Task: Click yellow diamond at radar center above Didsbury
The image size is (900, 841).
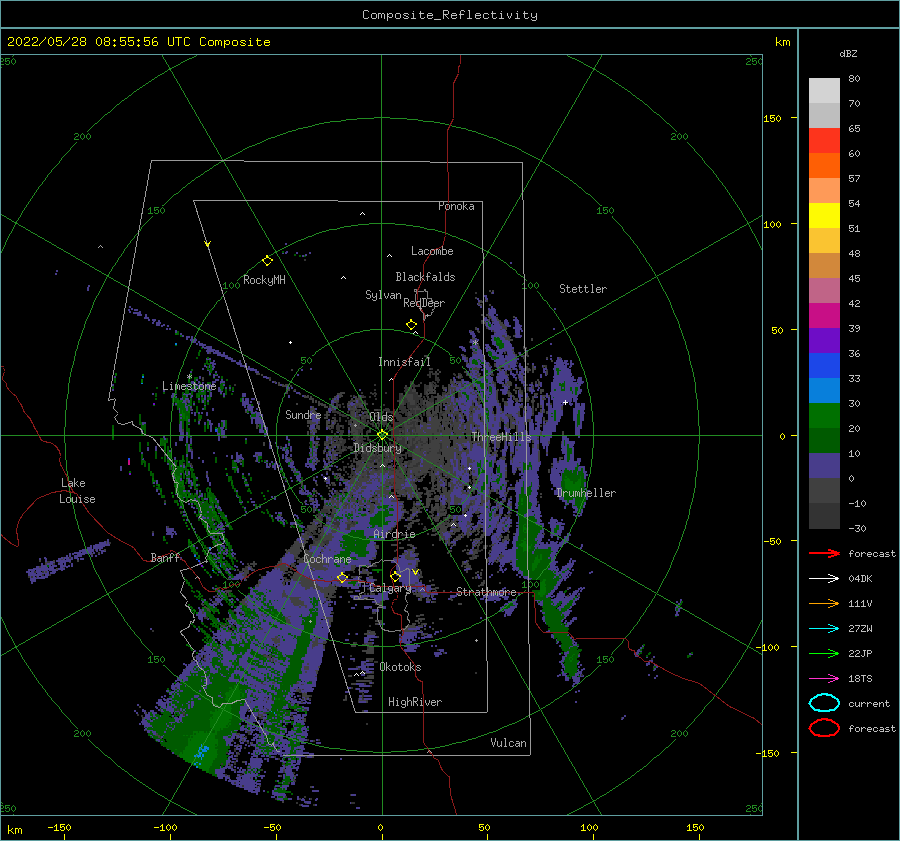Action: pyautogui.click(x=382, y=435)
